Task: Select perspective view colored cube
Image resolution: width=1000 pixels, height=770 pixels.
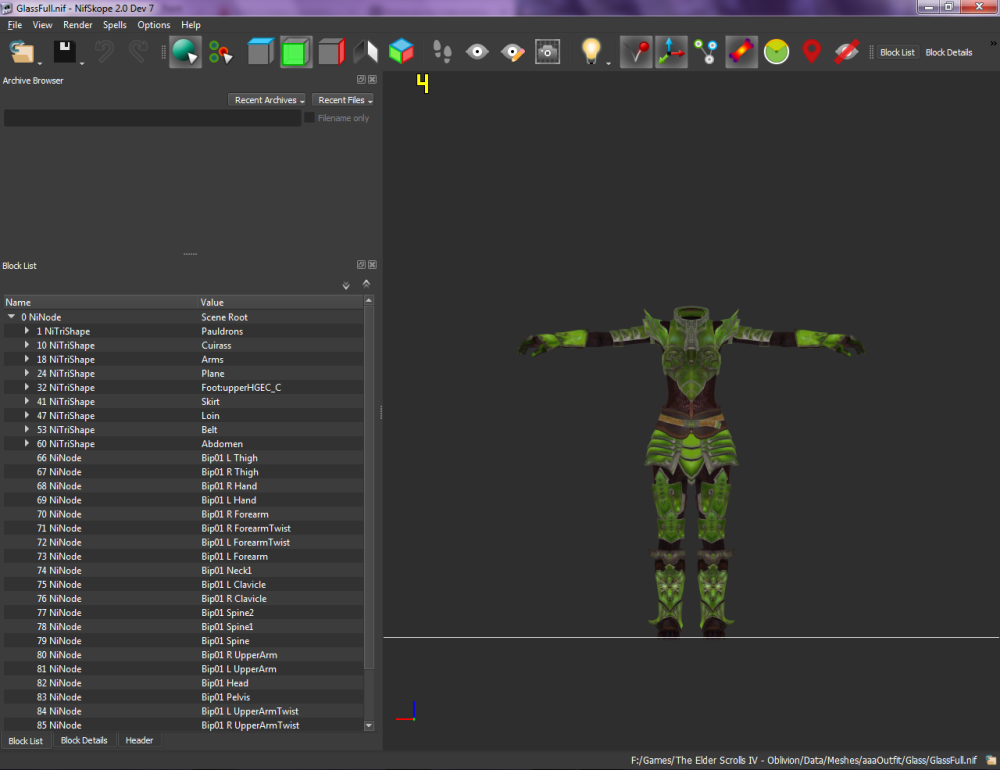Action: 401,52
